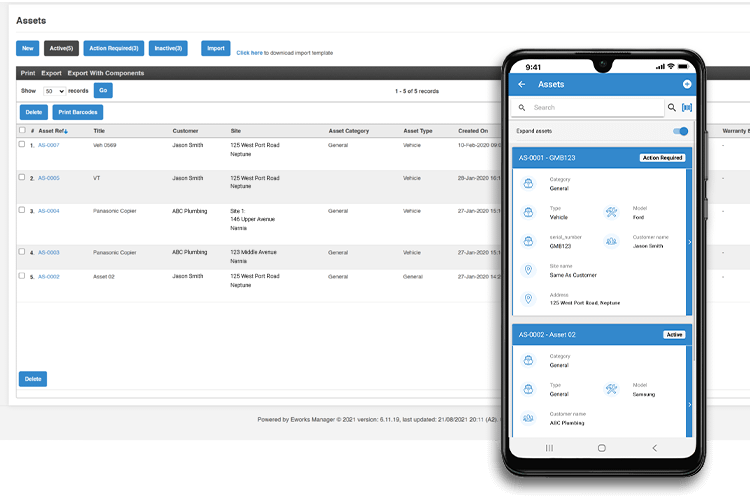This screenshot has width=750, height=500.
Task: Switch to the Action Required(3) tab
Action: pyautogui.click(x=113, y=48)
